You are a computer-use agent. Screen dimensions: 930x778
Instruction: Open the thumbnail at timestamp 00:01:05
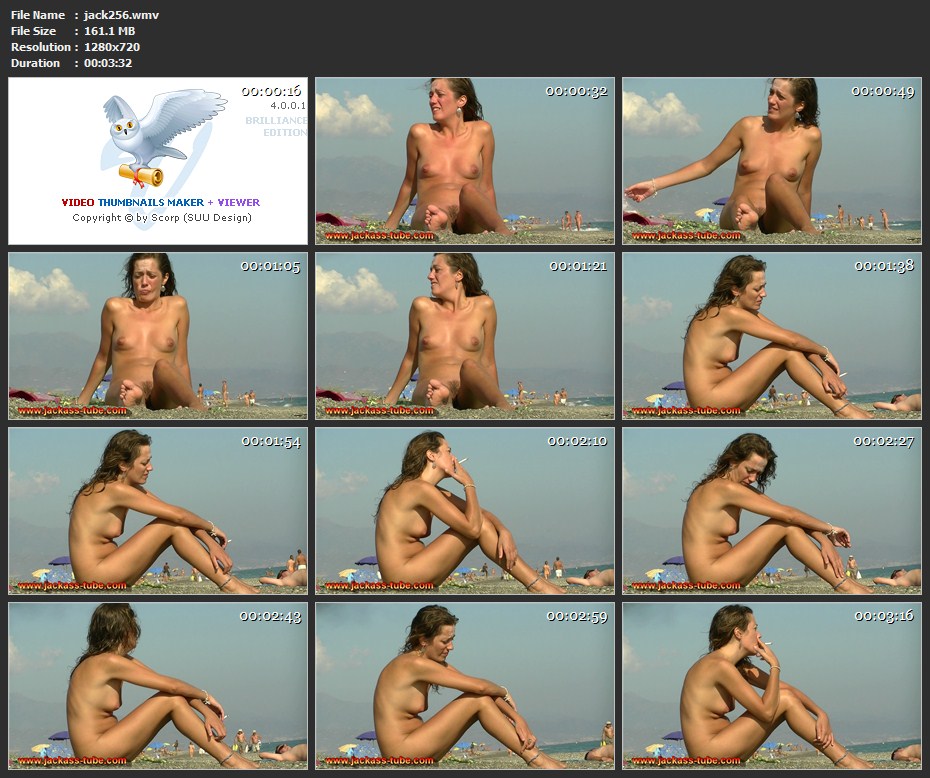158,336
